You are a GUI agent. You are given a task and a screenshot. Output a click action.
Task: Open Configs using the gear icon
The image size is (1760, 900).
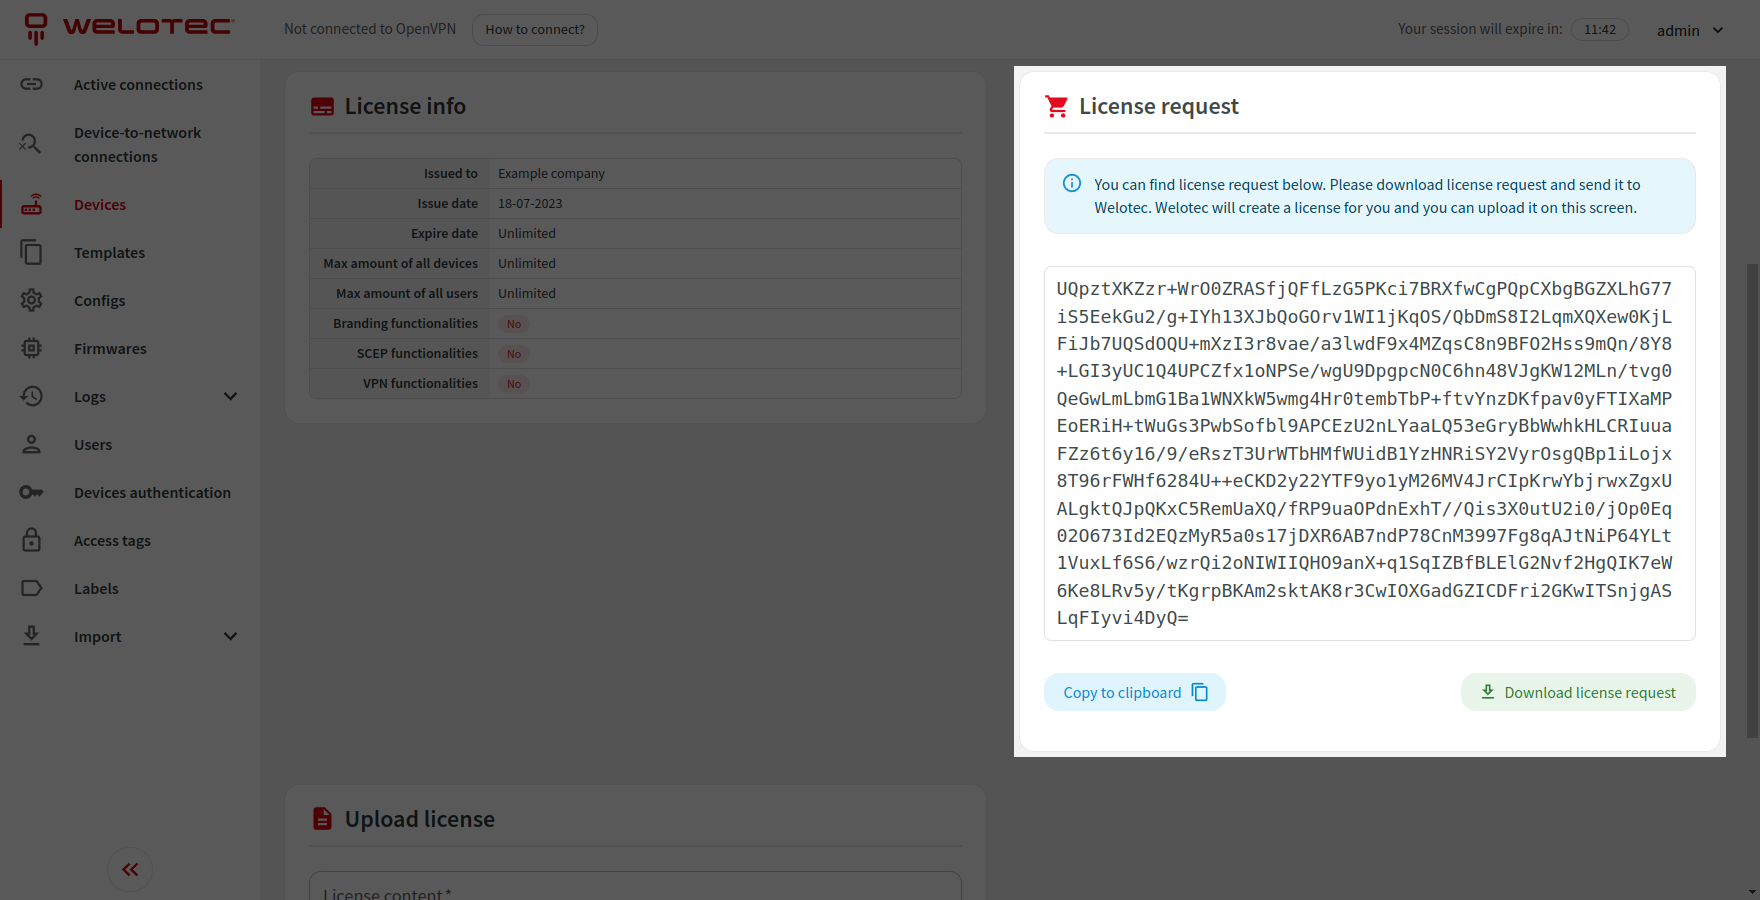(x=31, y=300)
